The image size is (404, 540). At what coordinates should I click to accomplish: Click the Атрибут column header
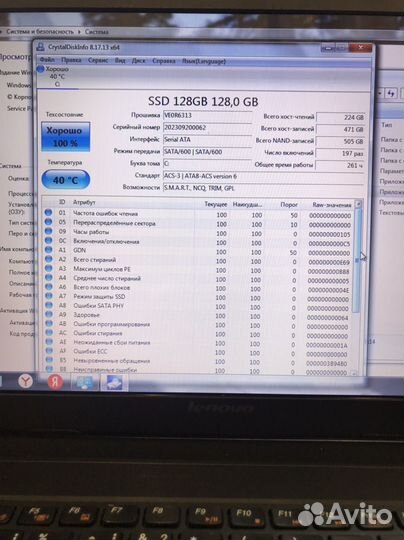84,202
